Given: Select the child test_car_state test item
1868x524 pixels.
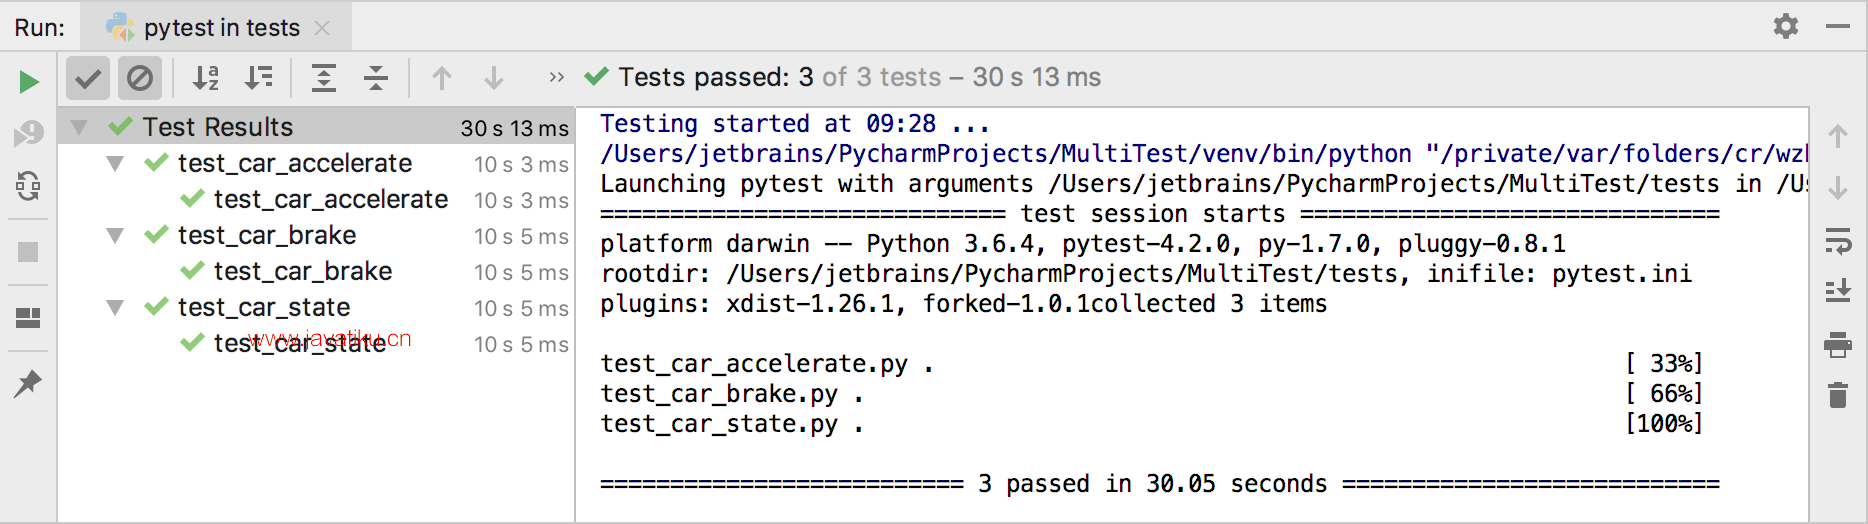Looking at the screenshot, I should (300, 343).
